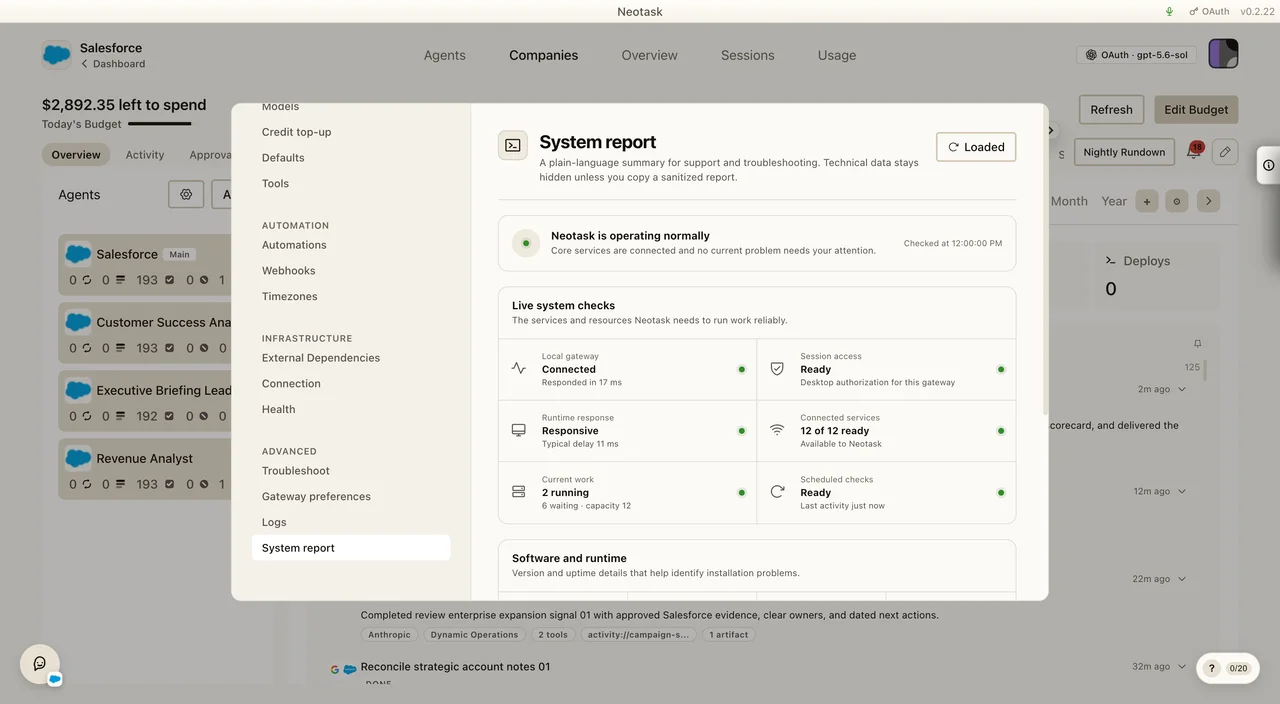Open the Agents panel gear settings icon
1280x704 pixels.
tap(186, 195)
